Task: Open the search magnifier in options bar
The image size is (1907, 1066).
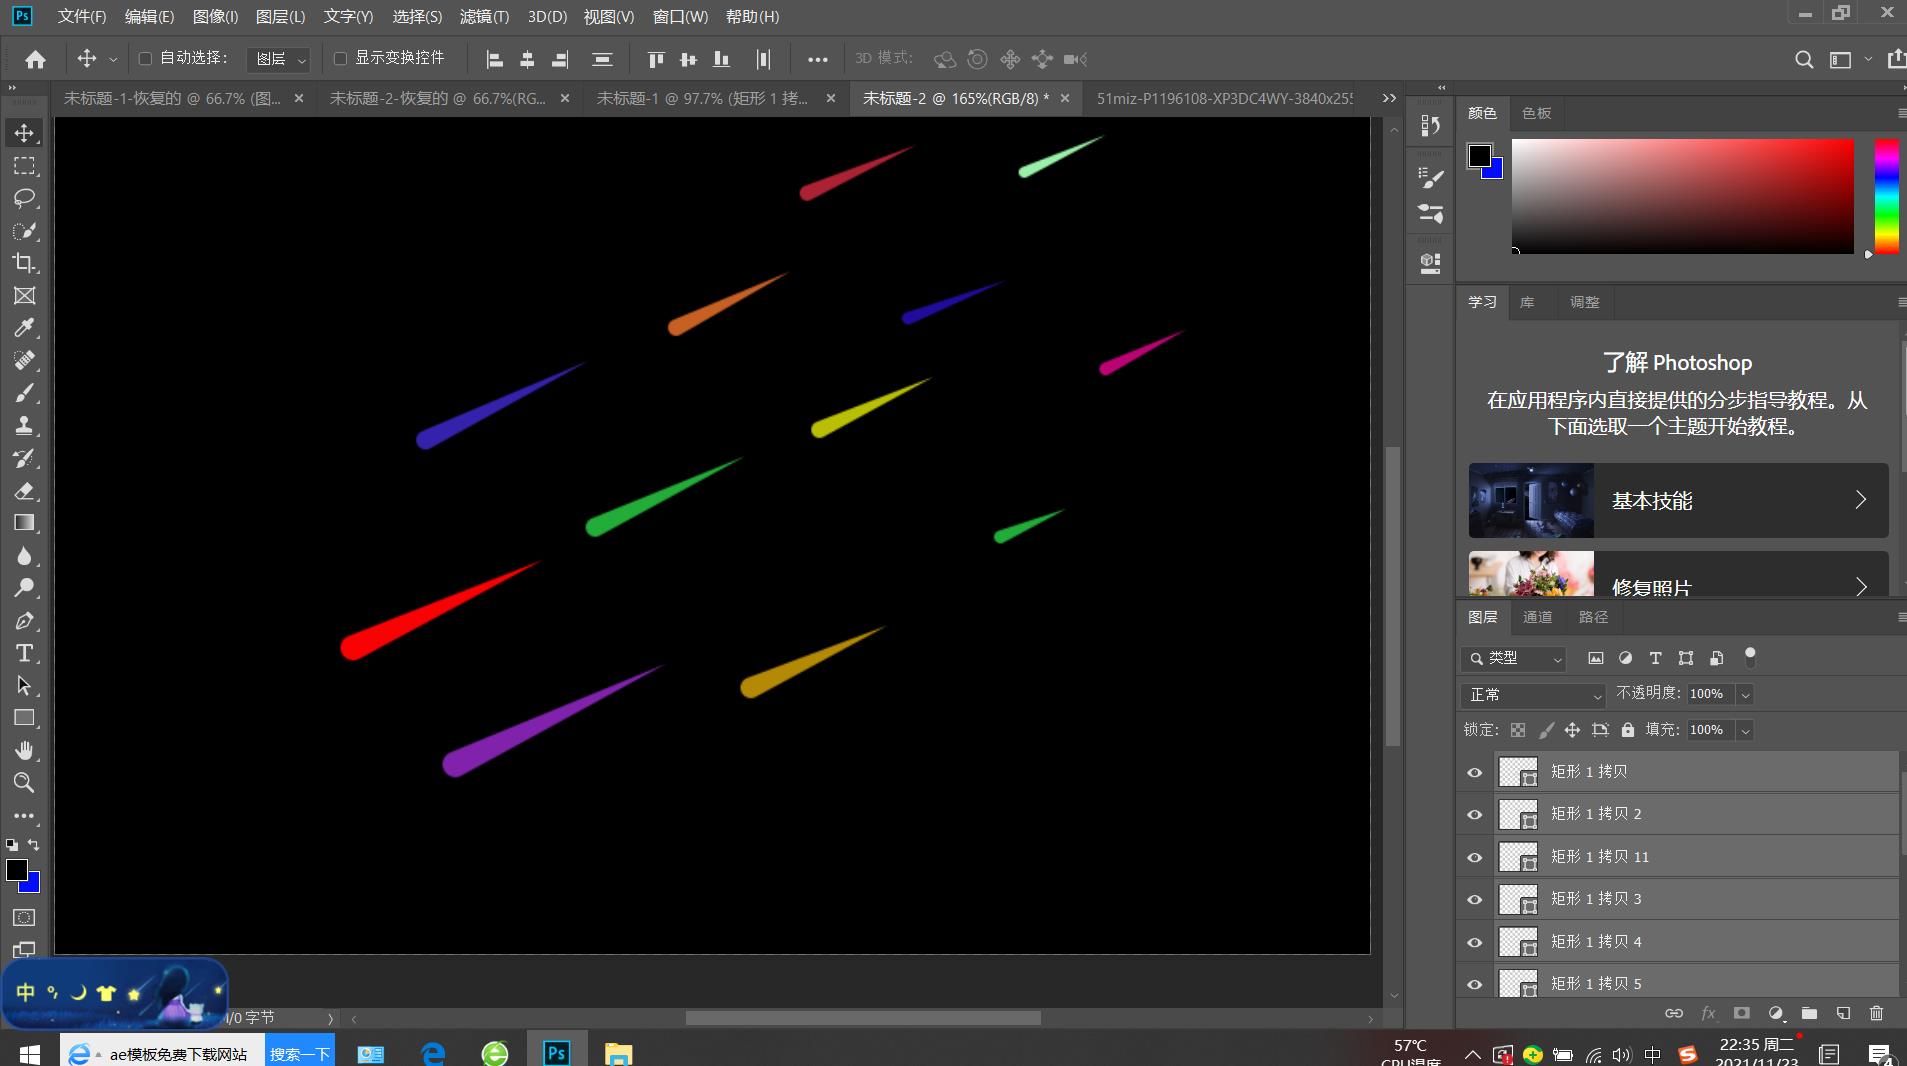Action: coord(1804,59)
